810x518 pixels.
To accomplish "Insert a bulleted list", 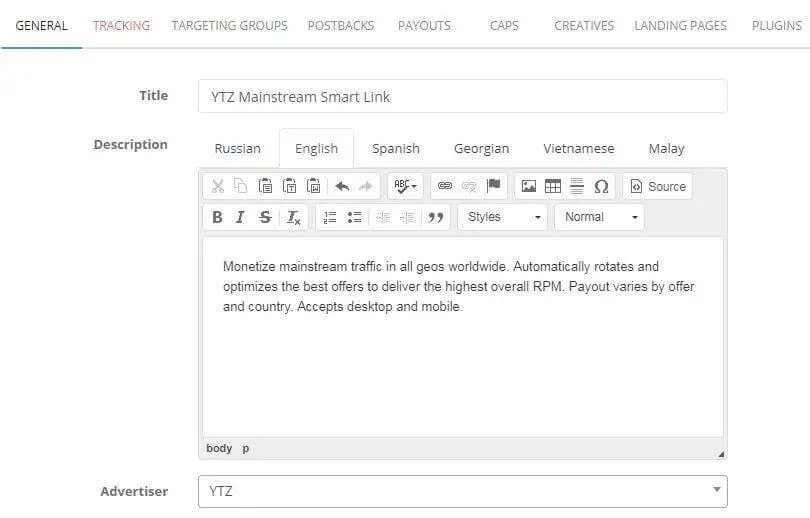I will coord(354,217).
